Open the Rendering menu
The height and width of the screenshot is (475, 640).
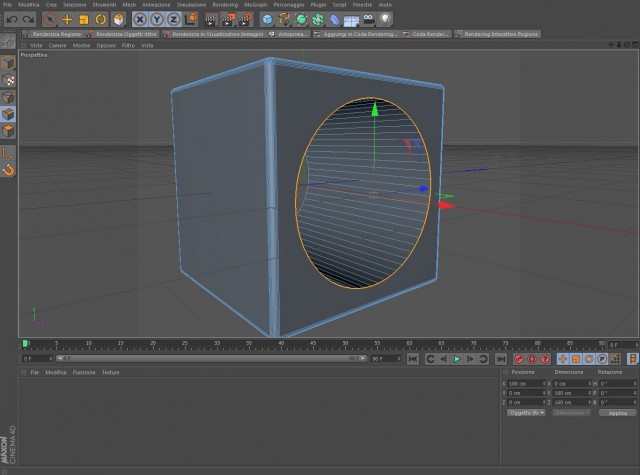[225, 5]
